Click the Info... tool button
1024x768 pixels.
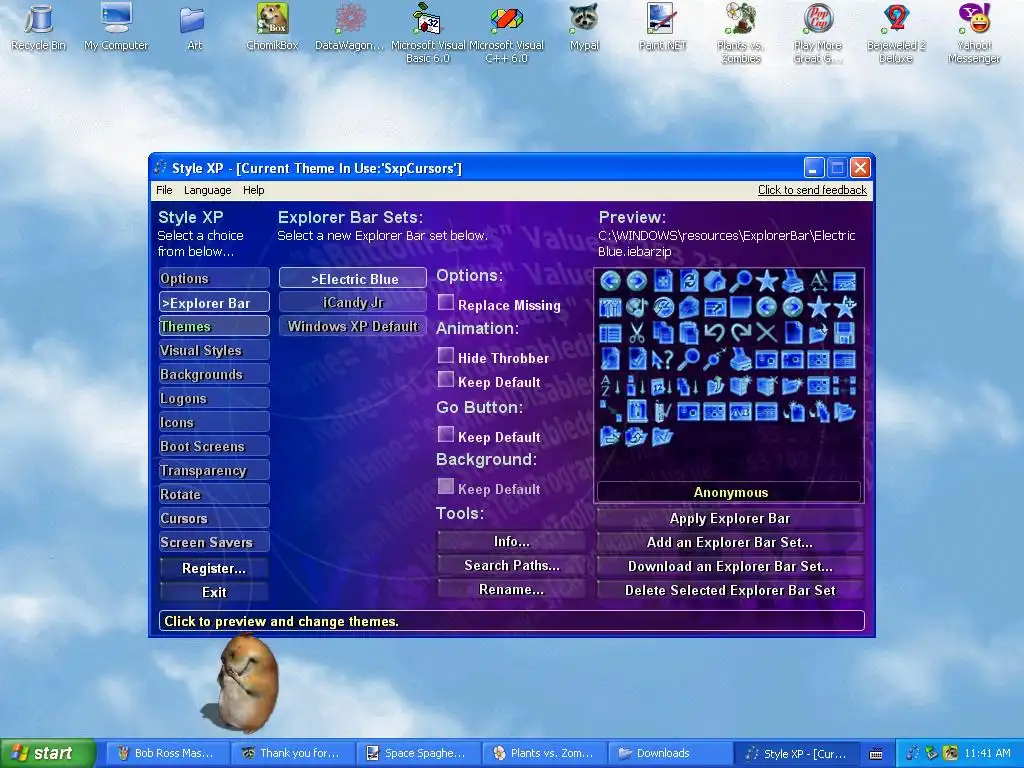511,541
